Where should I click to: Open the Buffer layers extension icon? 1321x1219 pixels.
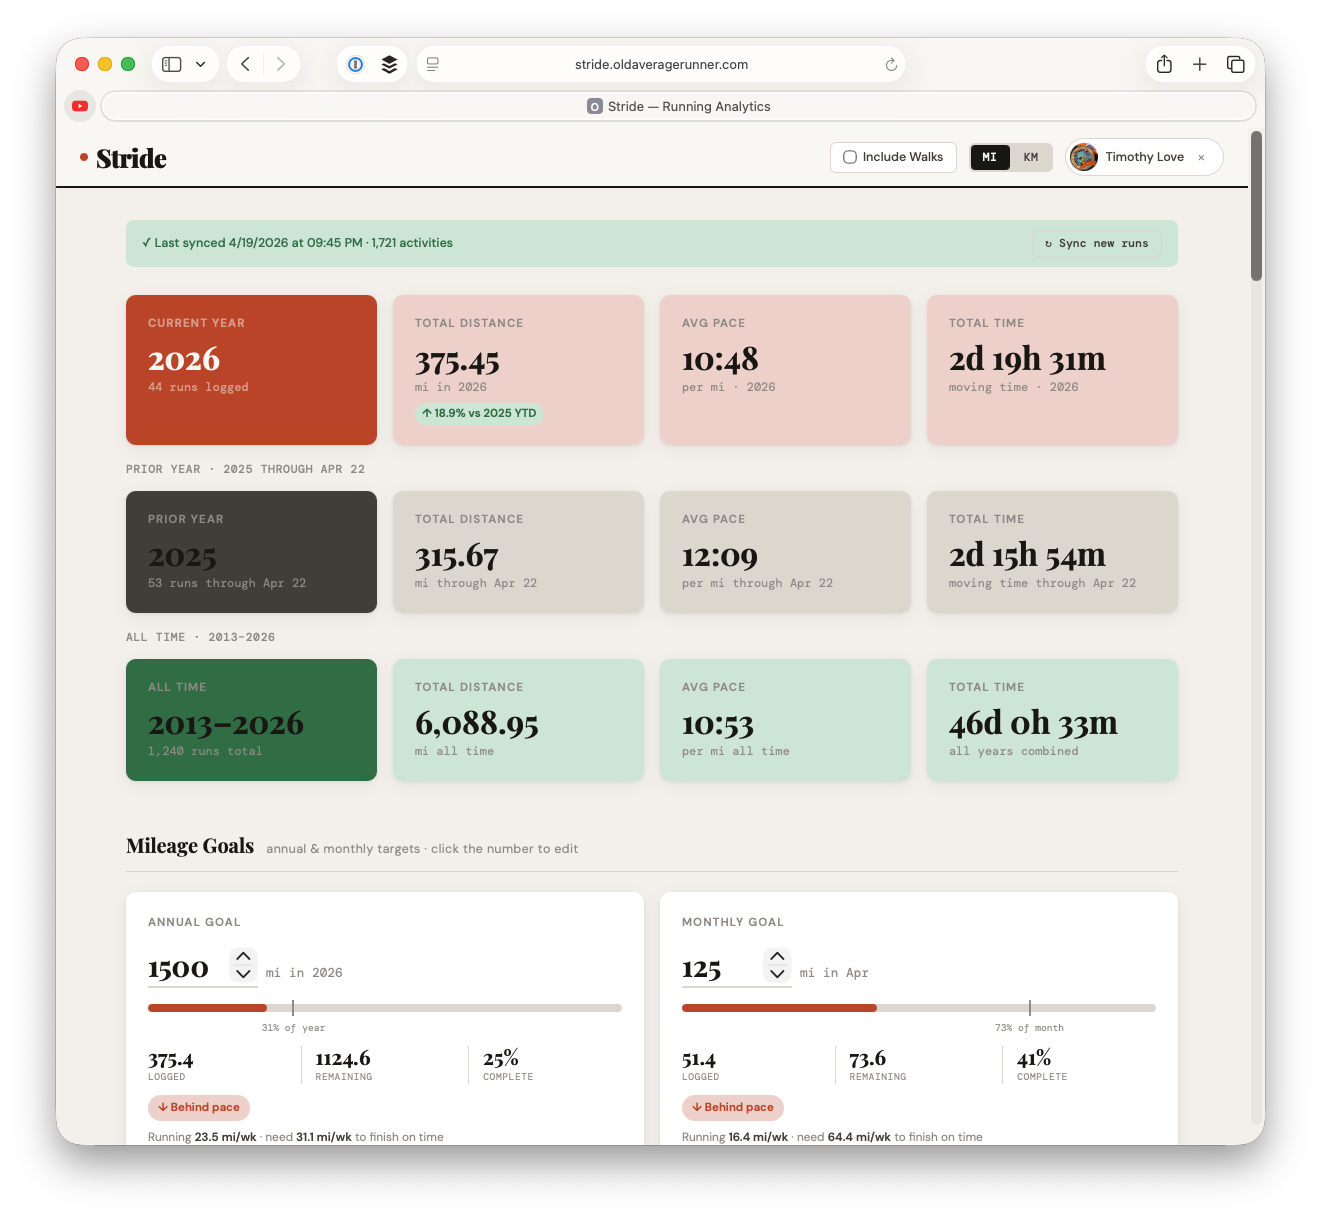click(x=389, y=64)
